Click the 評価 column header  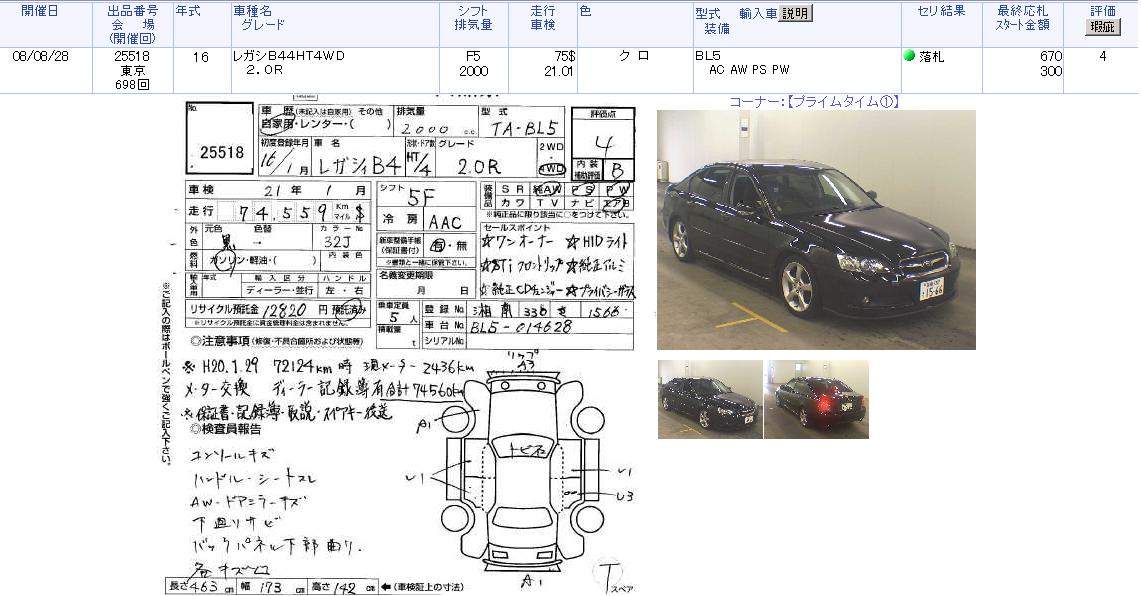(x=1102, y=11)
